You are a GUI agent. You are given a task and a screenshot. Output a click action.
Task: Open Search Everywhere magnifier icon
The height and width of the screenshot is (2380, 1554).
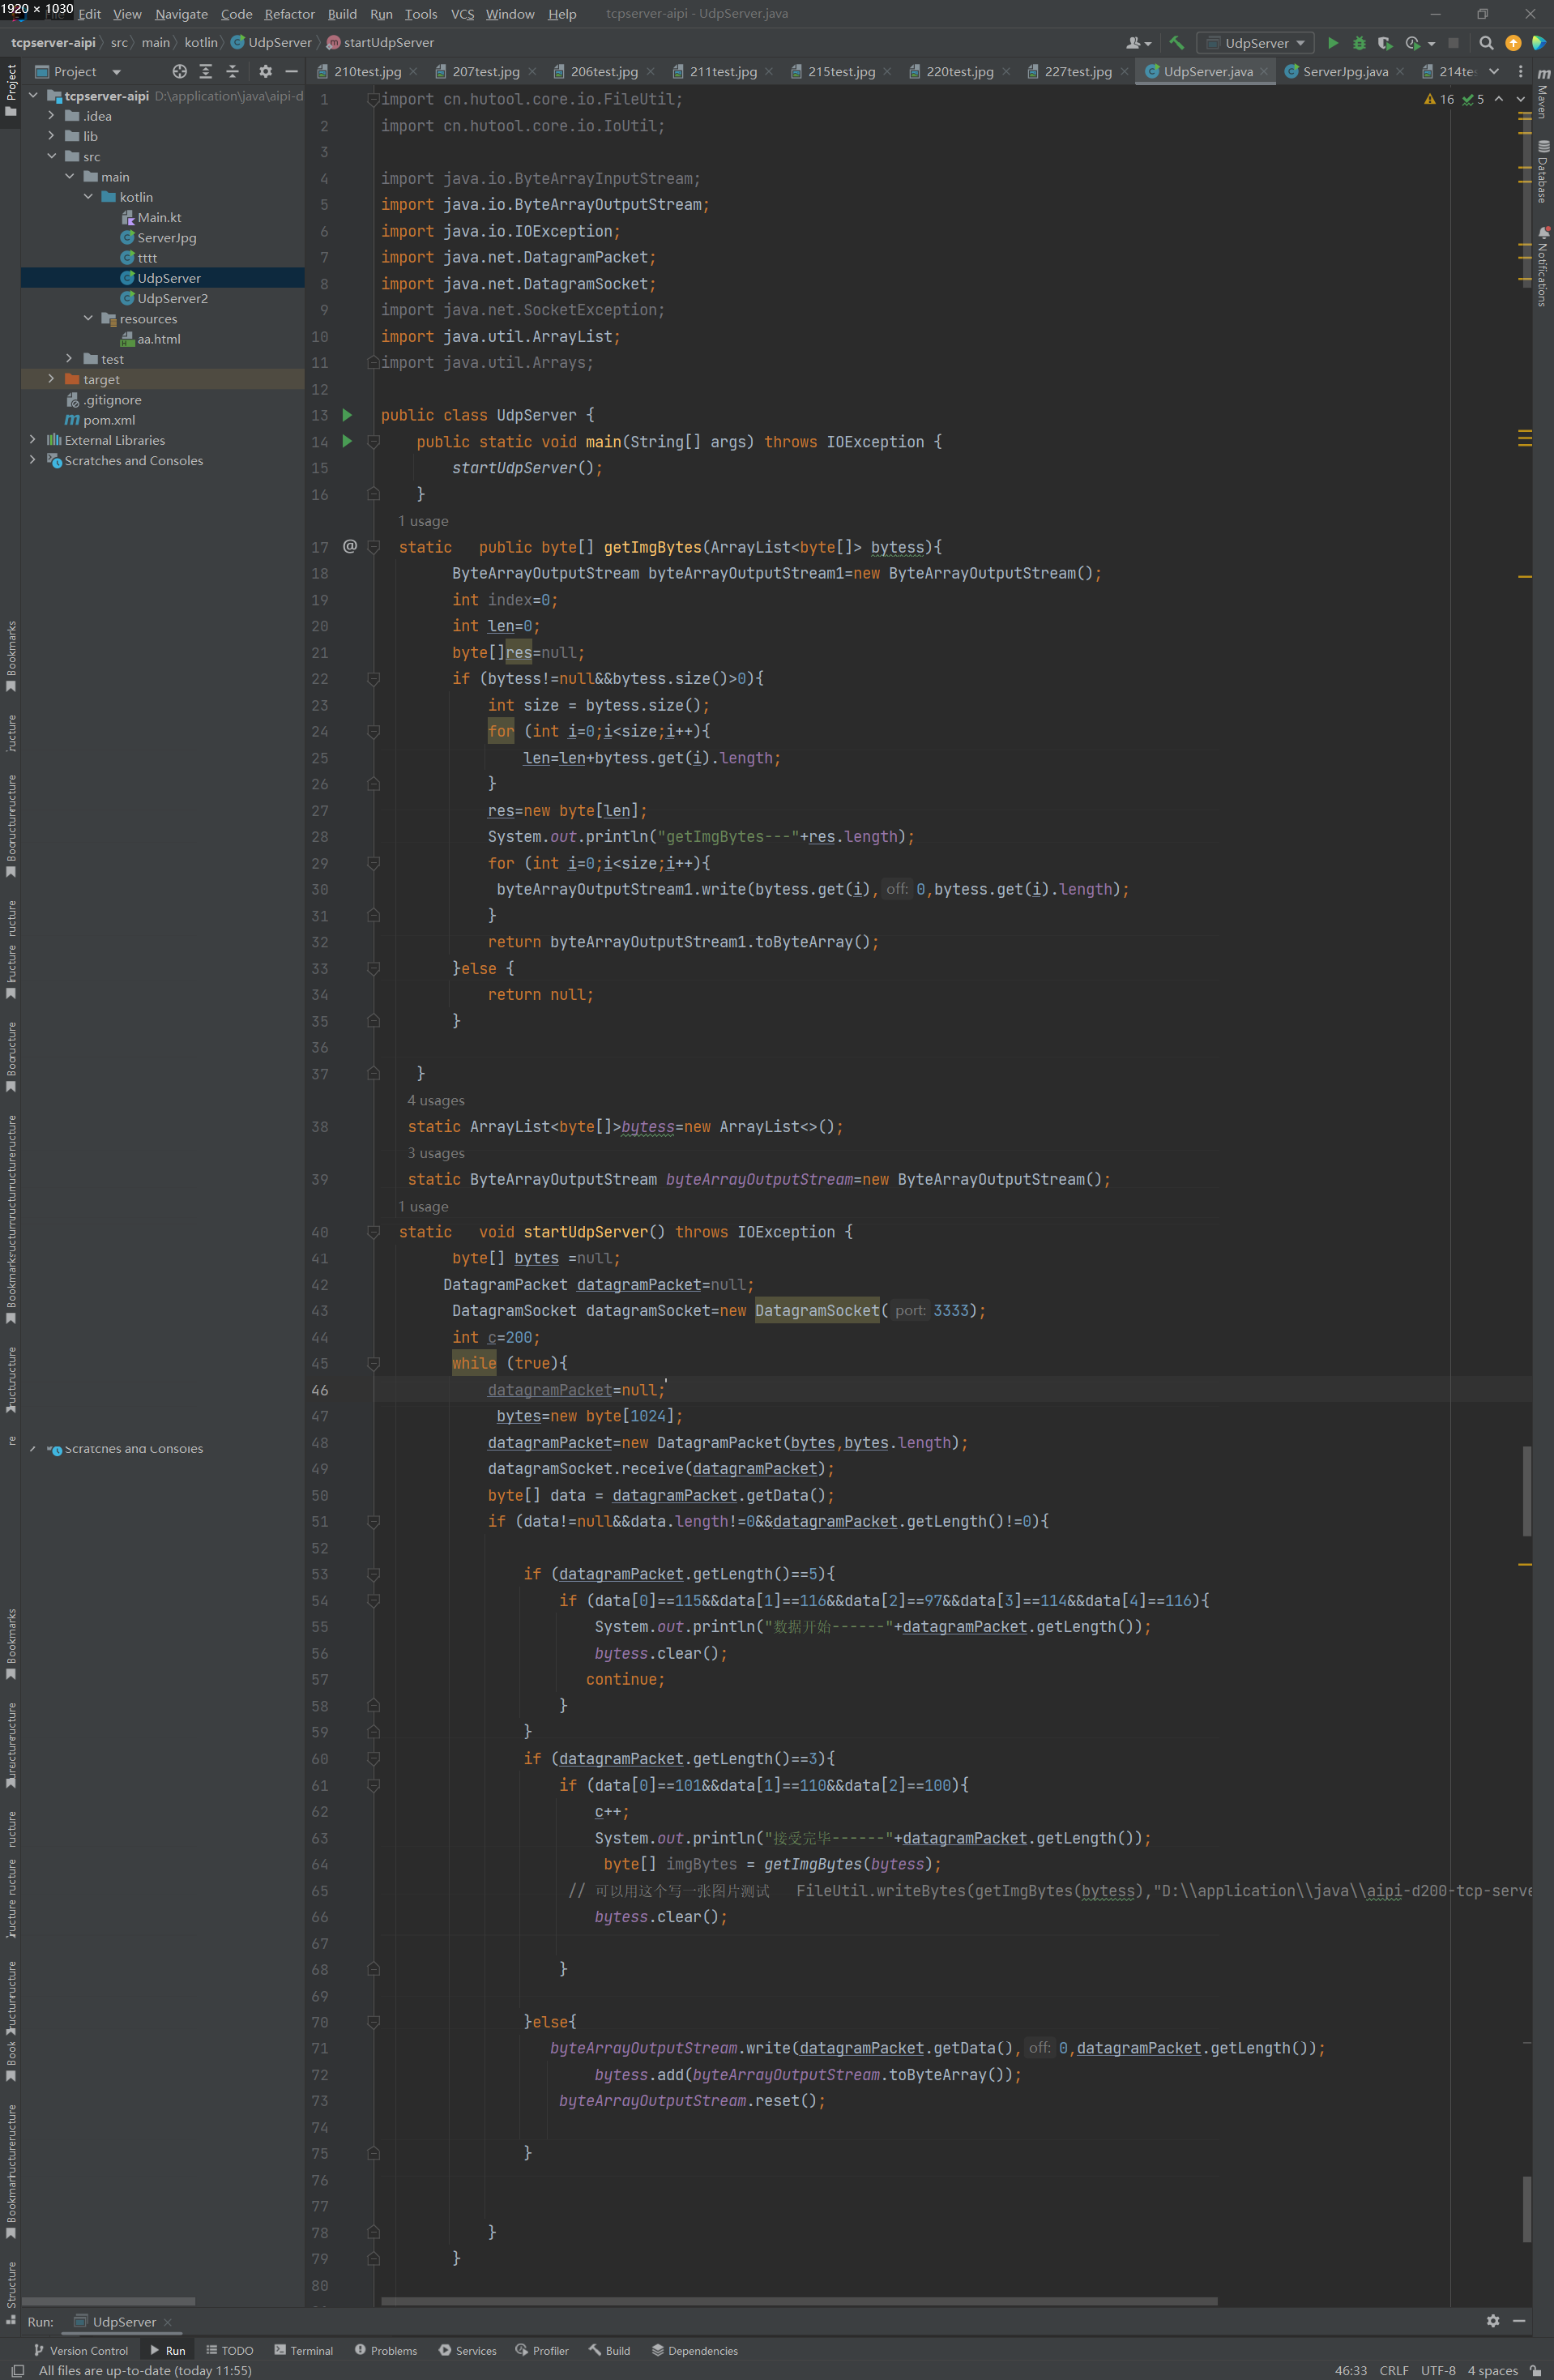coord(1486,43)
